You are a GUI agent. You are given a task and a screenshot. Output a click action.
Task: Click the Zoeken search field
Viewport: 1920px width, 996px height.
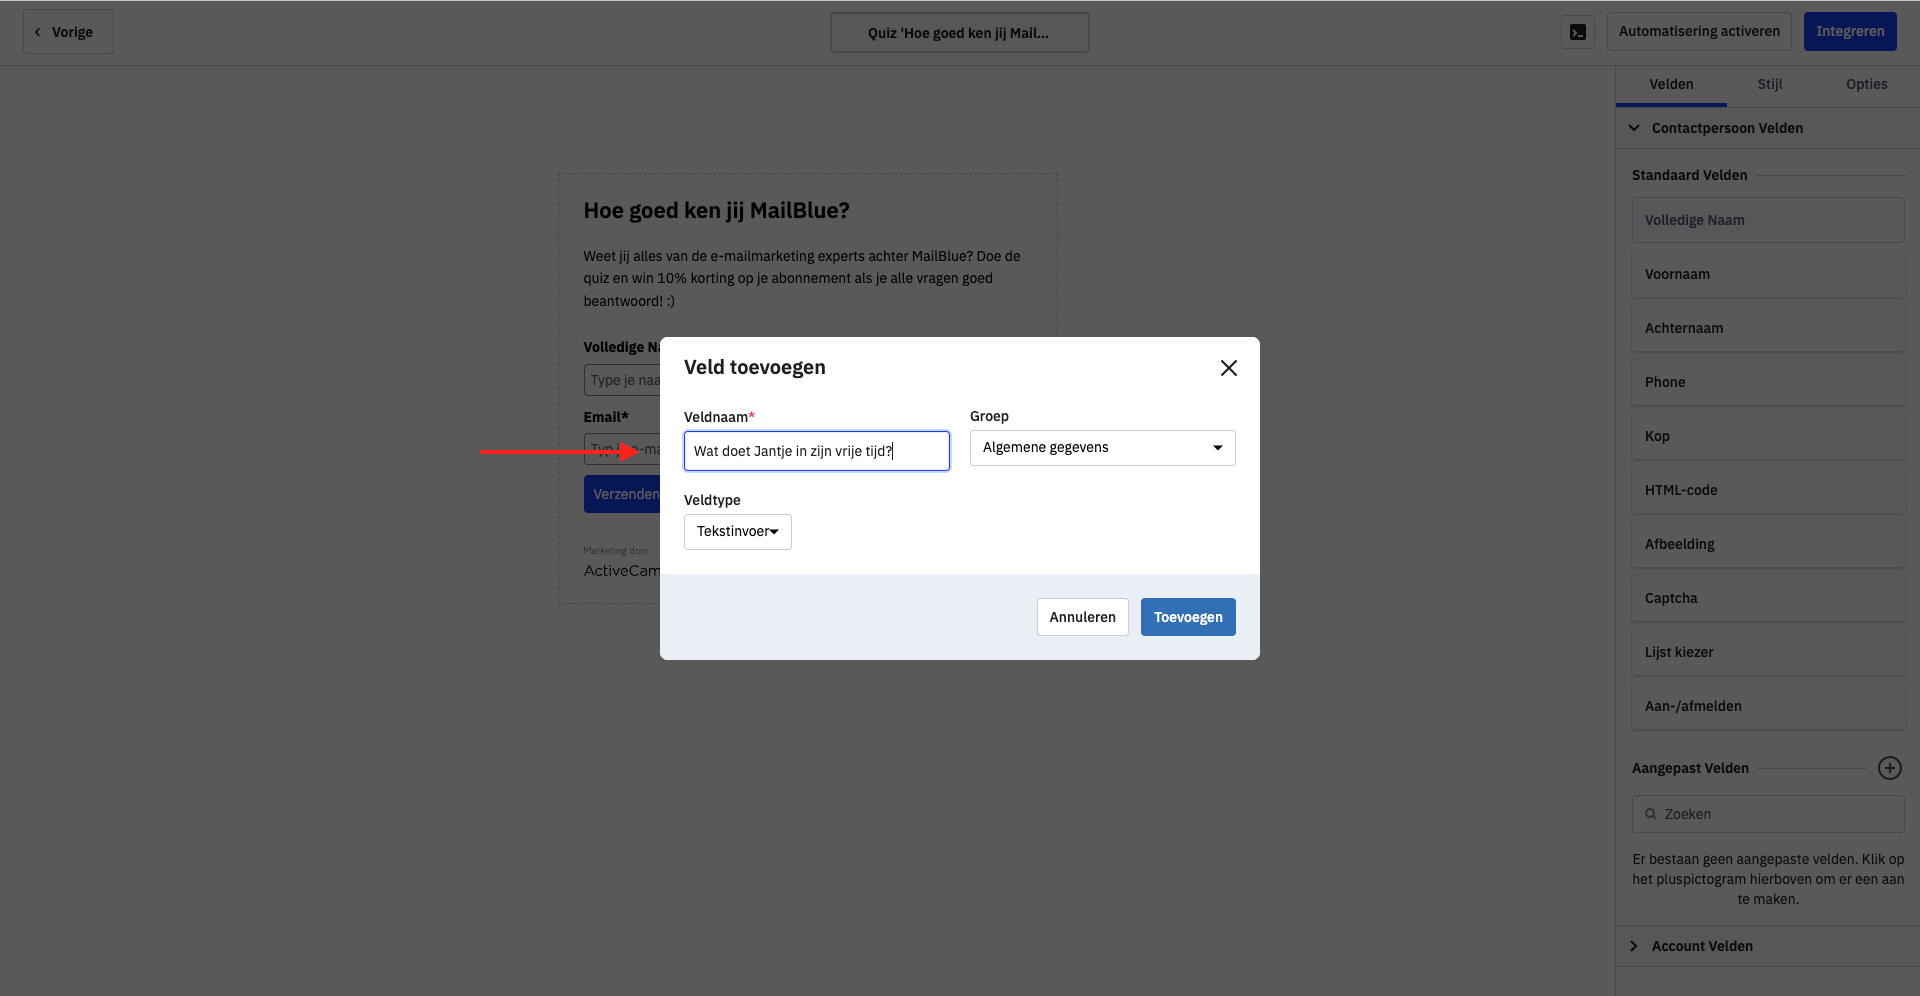1768,814
